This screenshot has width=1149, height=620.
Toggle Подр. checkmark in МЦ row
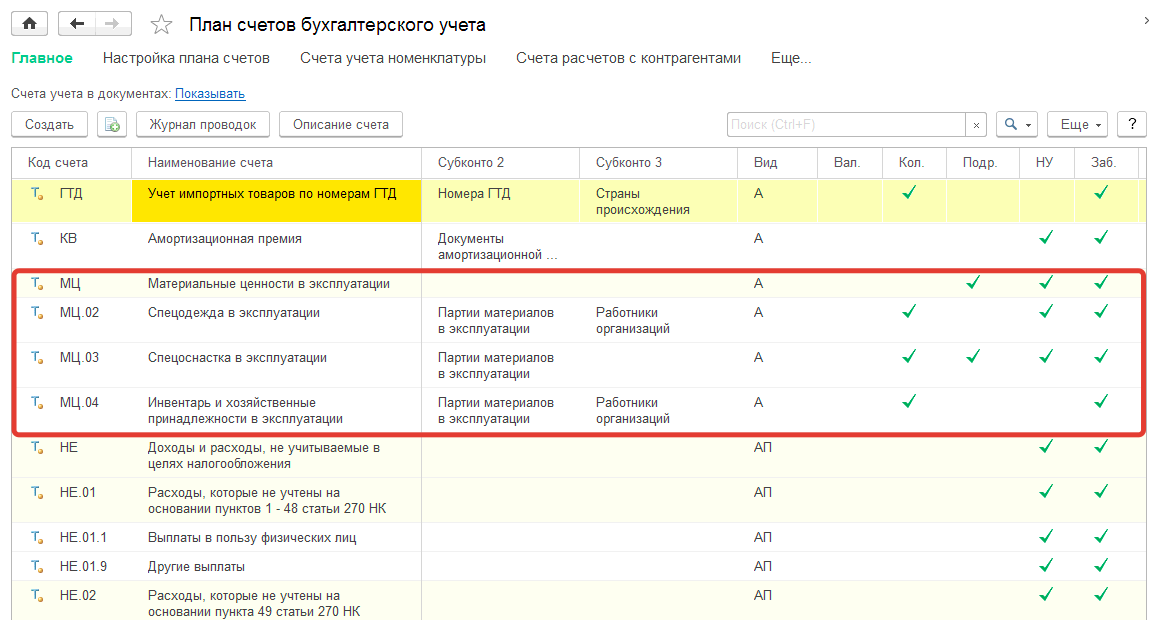pyautogui.click(x=973, y=282)
